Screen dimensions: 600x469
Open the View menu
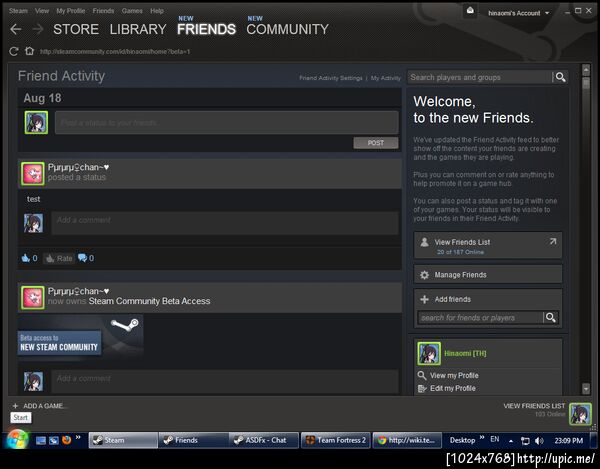point(42,11)
